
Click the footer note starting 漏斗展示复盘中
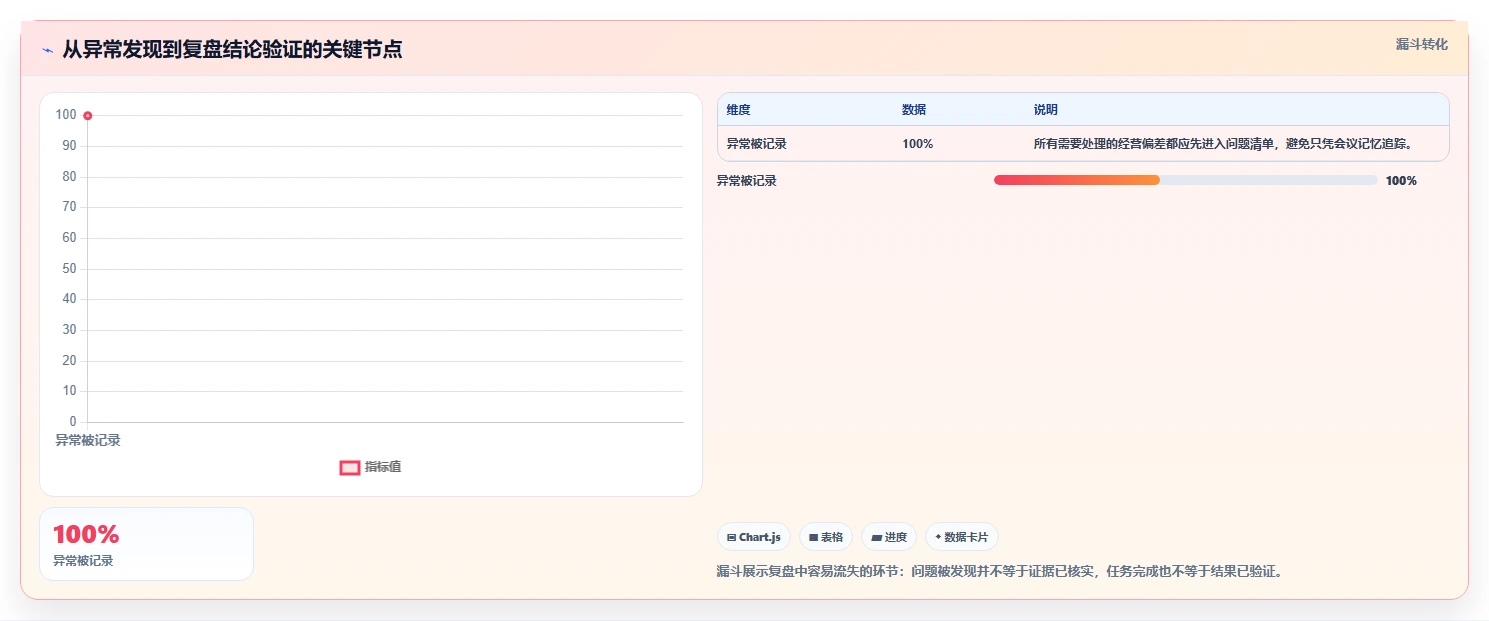pyautogui.click(x=999, y=572)
